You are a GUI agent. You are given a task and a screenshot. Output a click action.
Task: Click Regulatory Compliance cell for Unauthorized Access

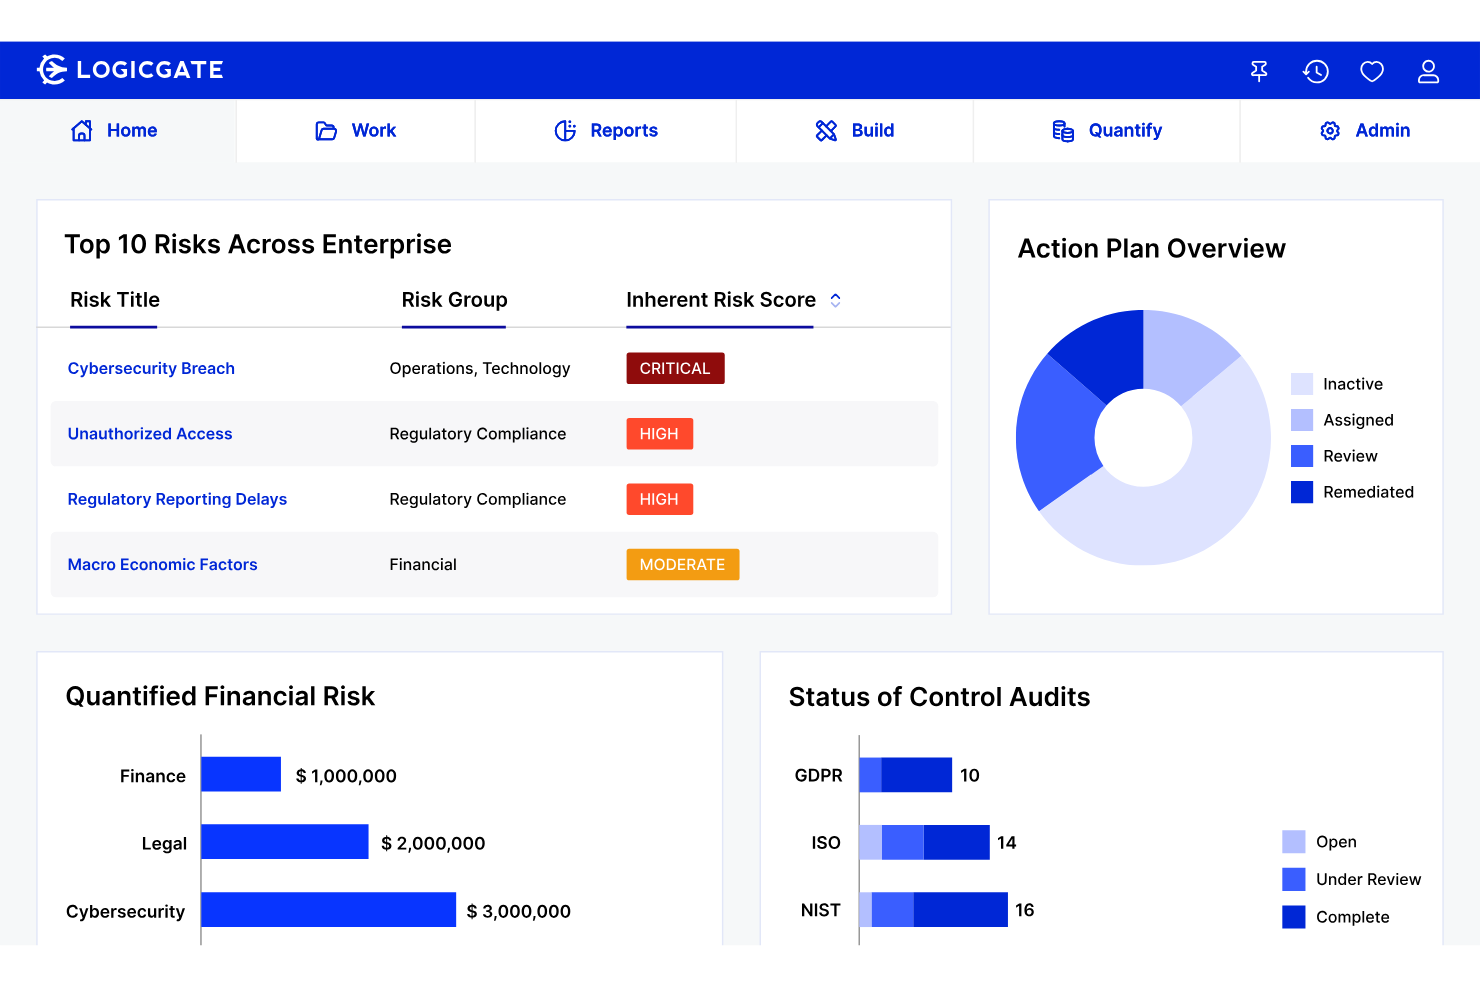[x=478, y=434]
